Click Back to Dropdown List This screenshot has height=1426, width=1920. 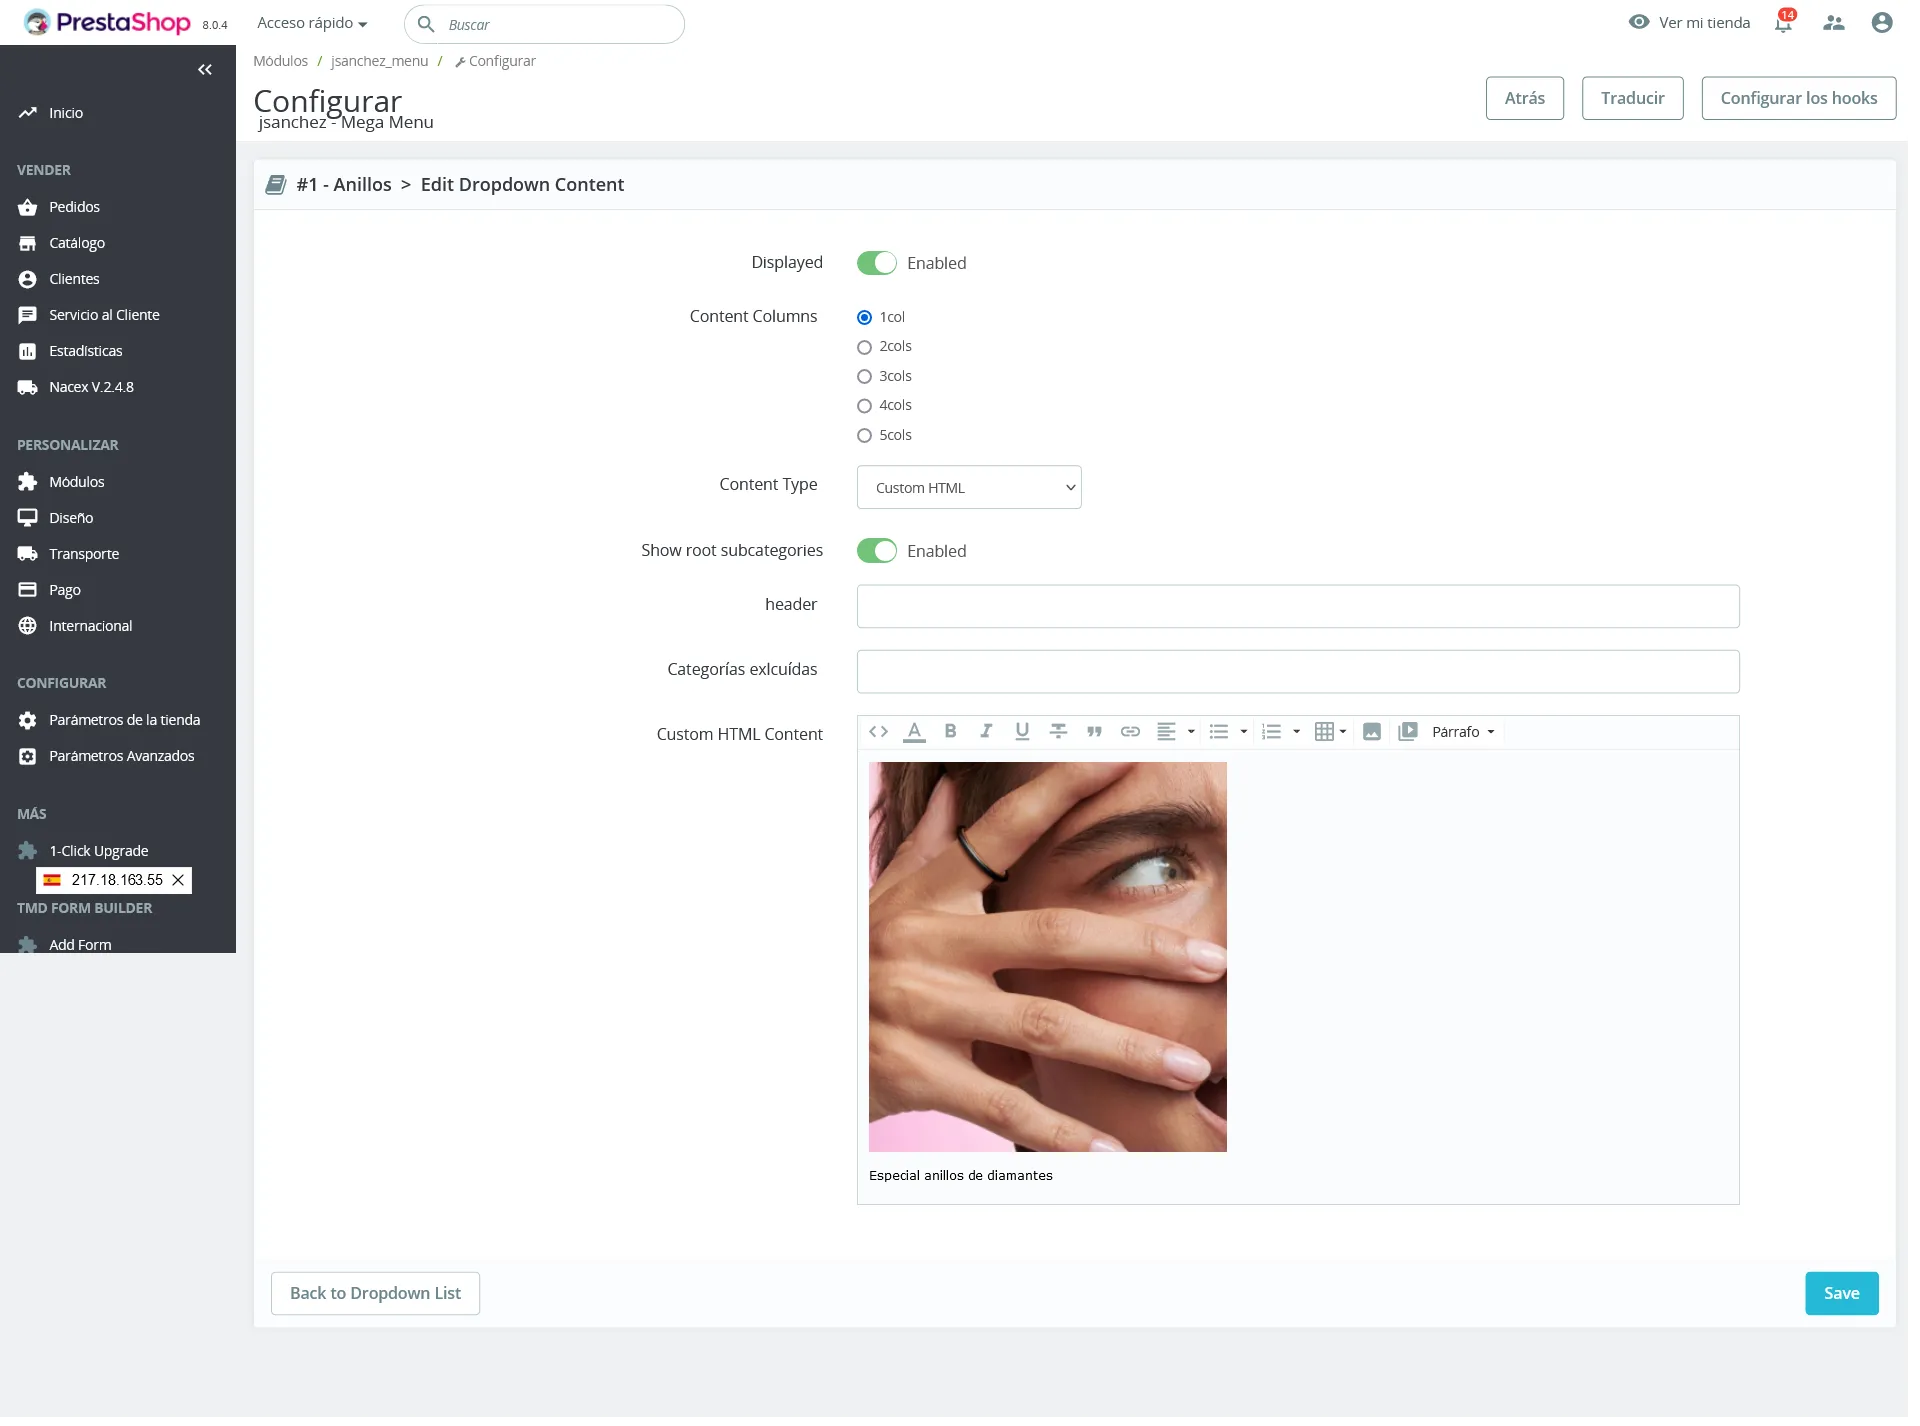tap(375, 1293)
